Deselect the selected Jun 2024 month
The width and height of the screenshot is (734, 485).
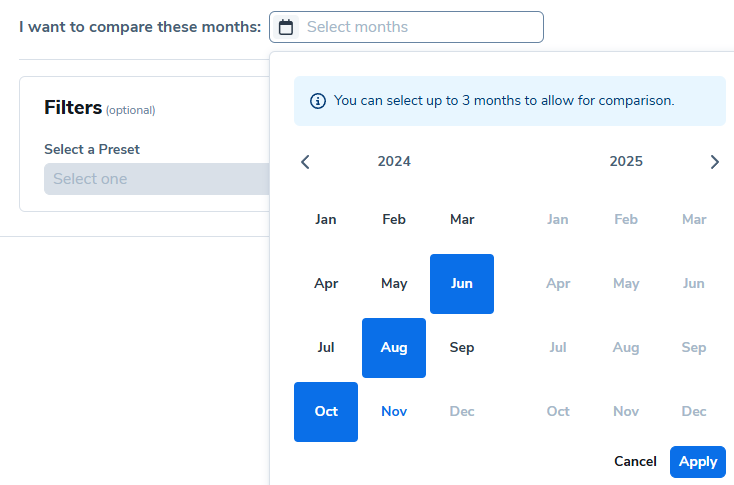tap(462, 284)
